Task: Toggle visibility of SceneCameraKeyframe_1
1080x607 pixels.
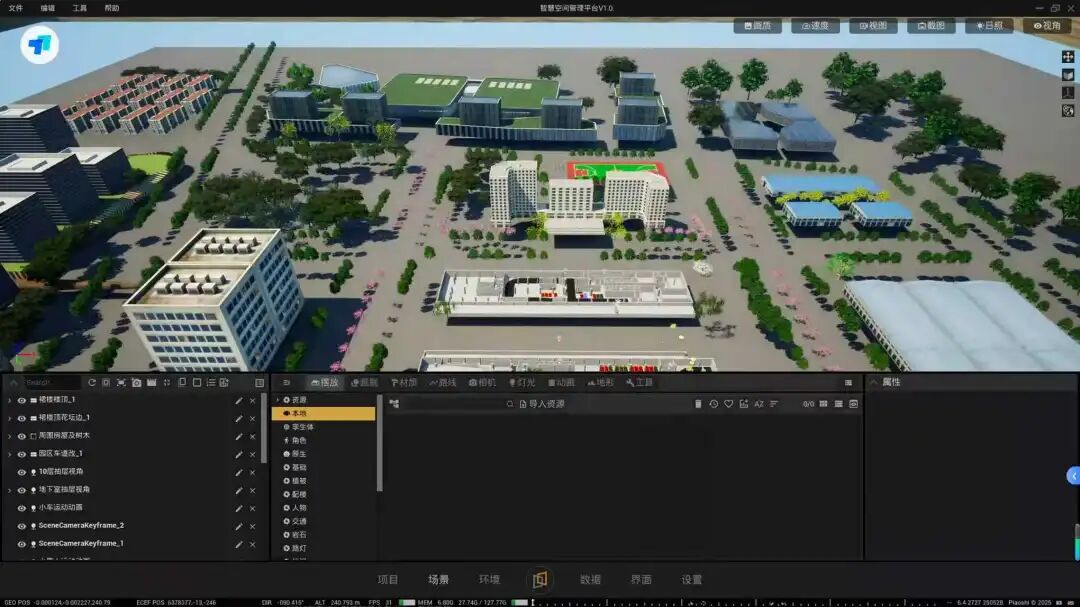Action: (21, 544)
